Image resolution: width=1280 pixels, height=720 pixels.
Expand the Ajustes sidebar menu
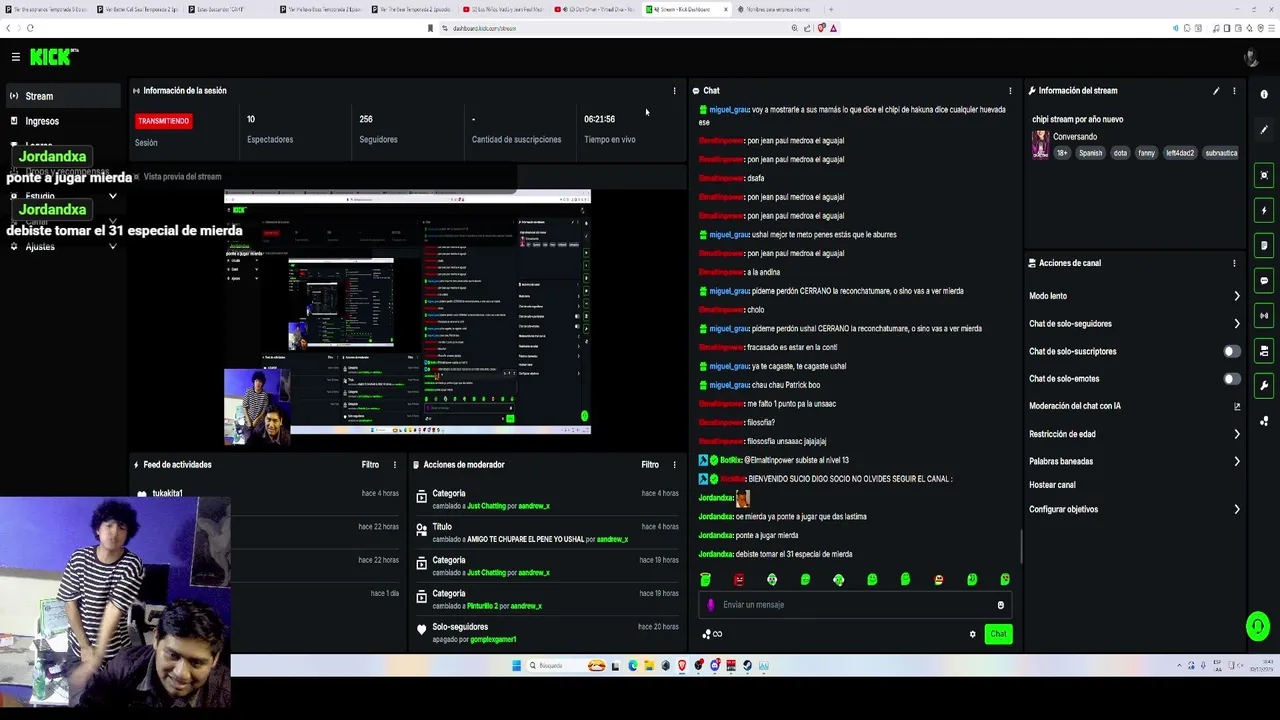coord(63,247)
